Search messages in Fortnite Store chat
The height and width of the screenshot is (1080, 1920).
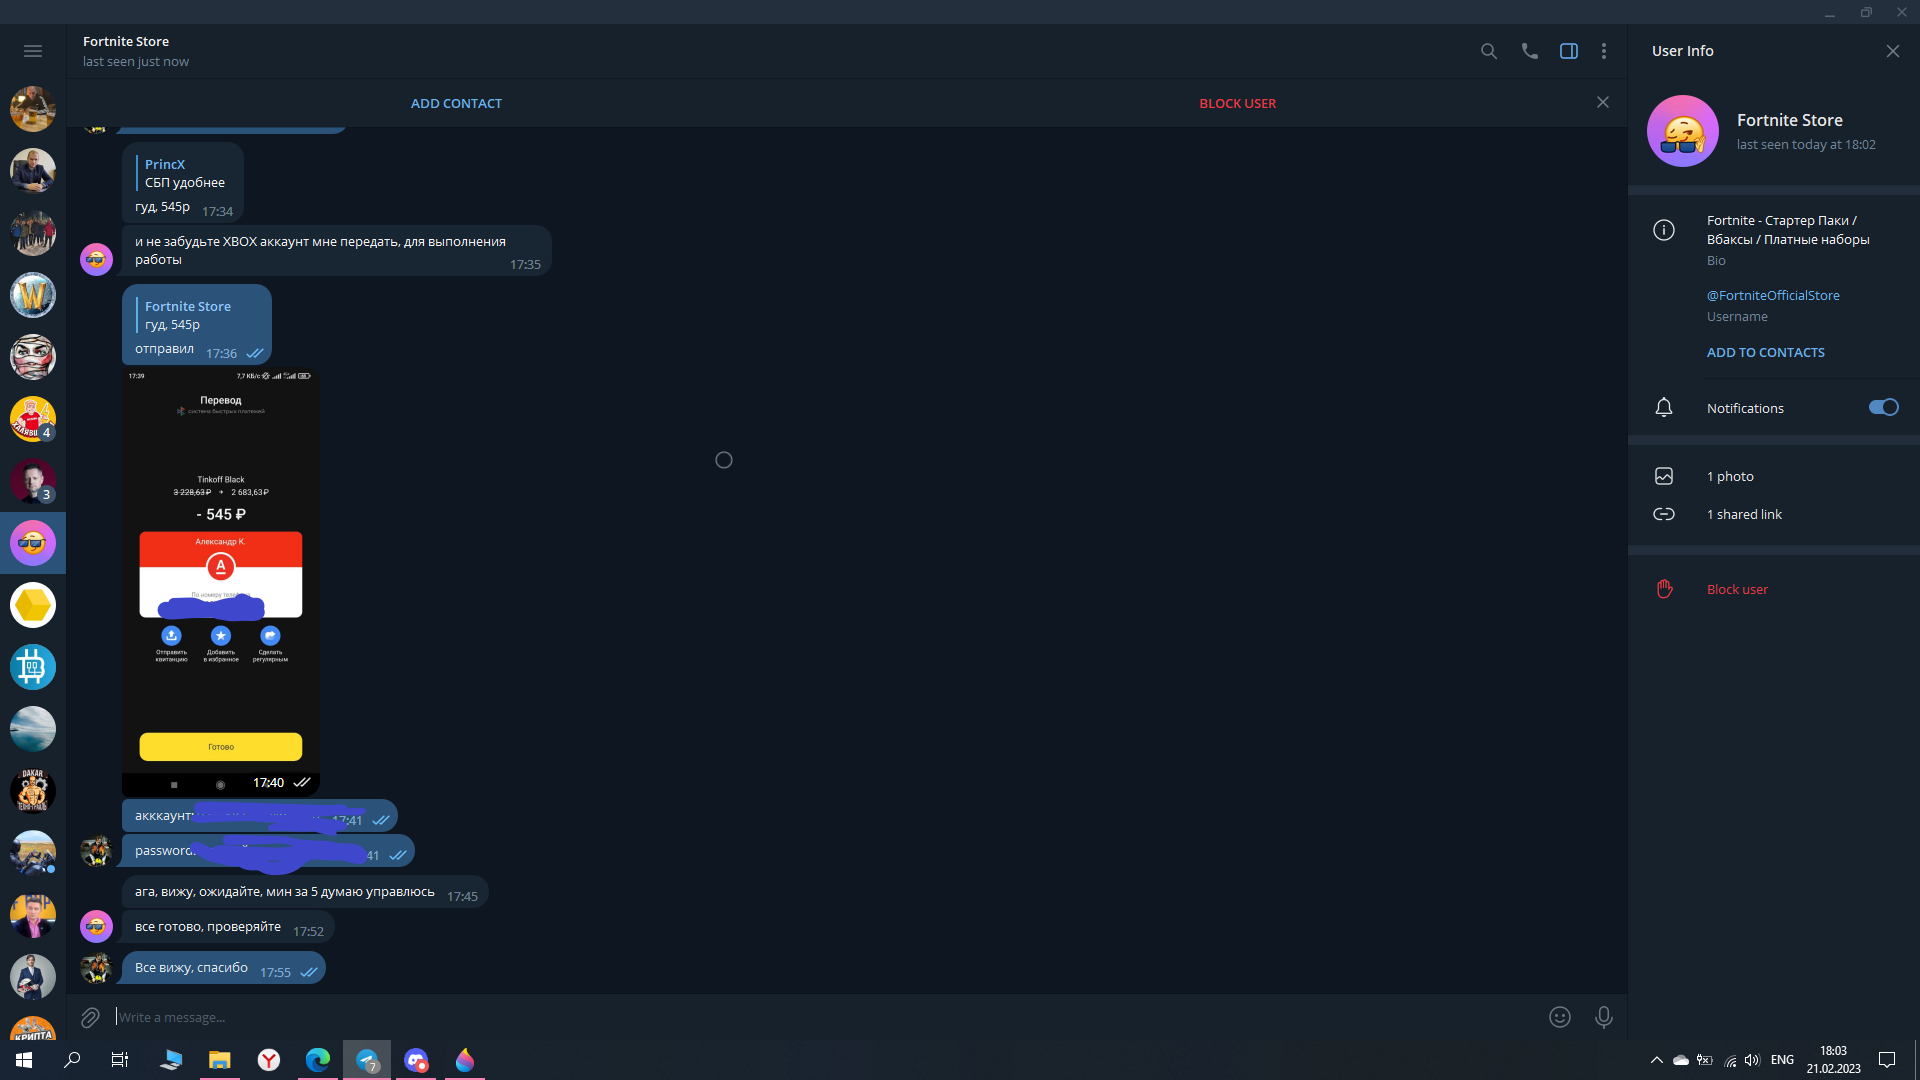point(1489,51)
